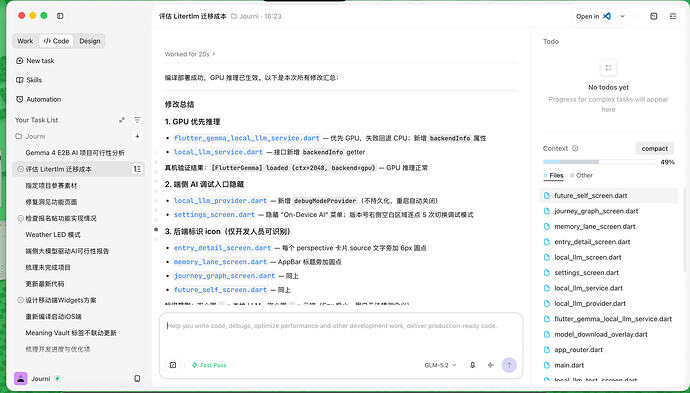
Task: Select task 指定项目参赛素材
Action: [51, 186]
